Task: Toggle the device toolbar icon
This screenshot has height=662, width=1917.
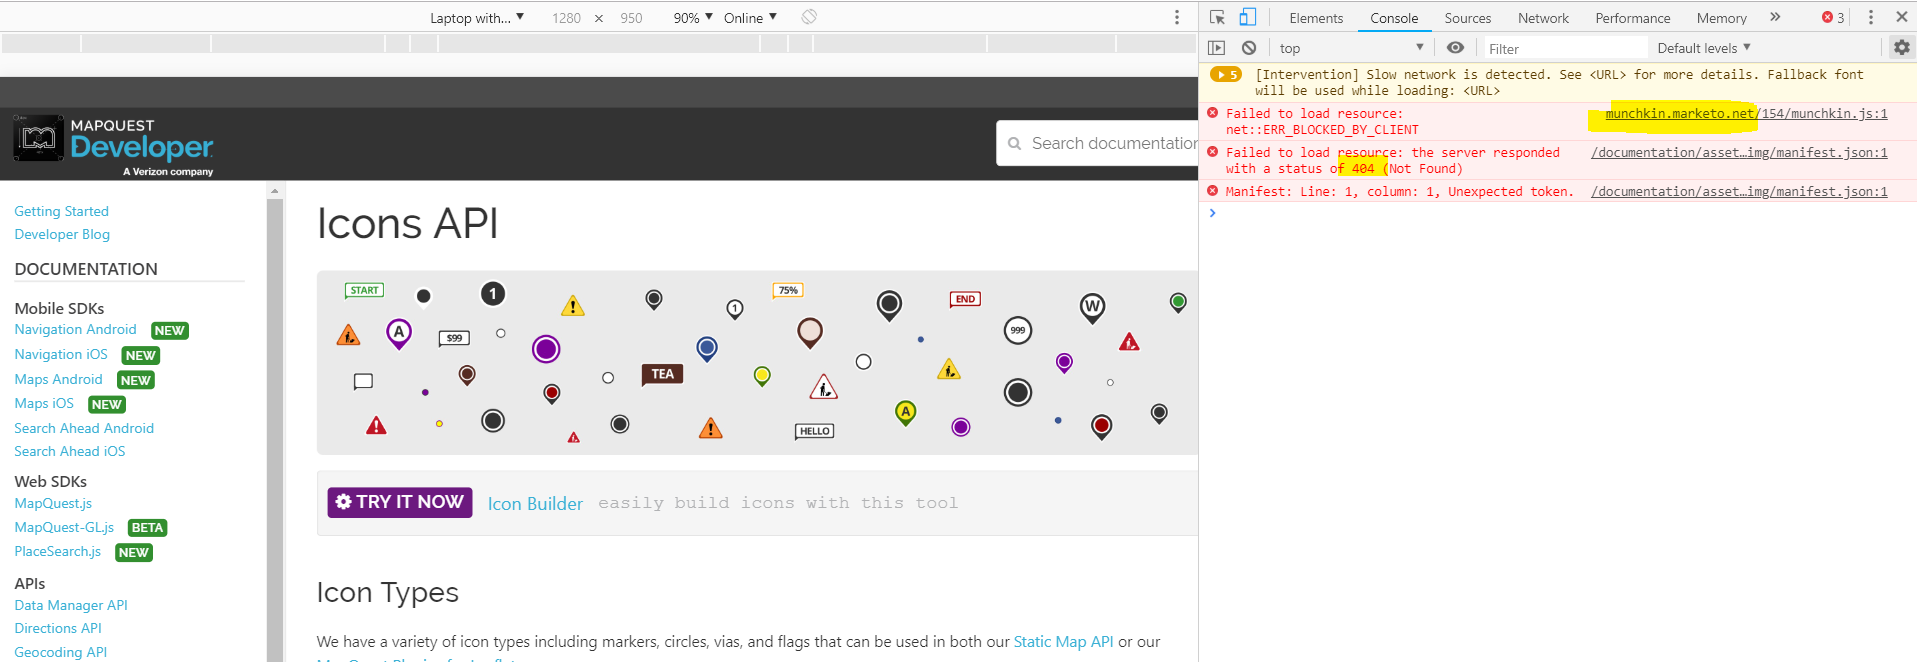Action: (x=1247, y=17)
